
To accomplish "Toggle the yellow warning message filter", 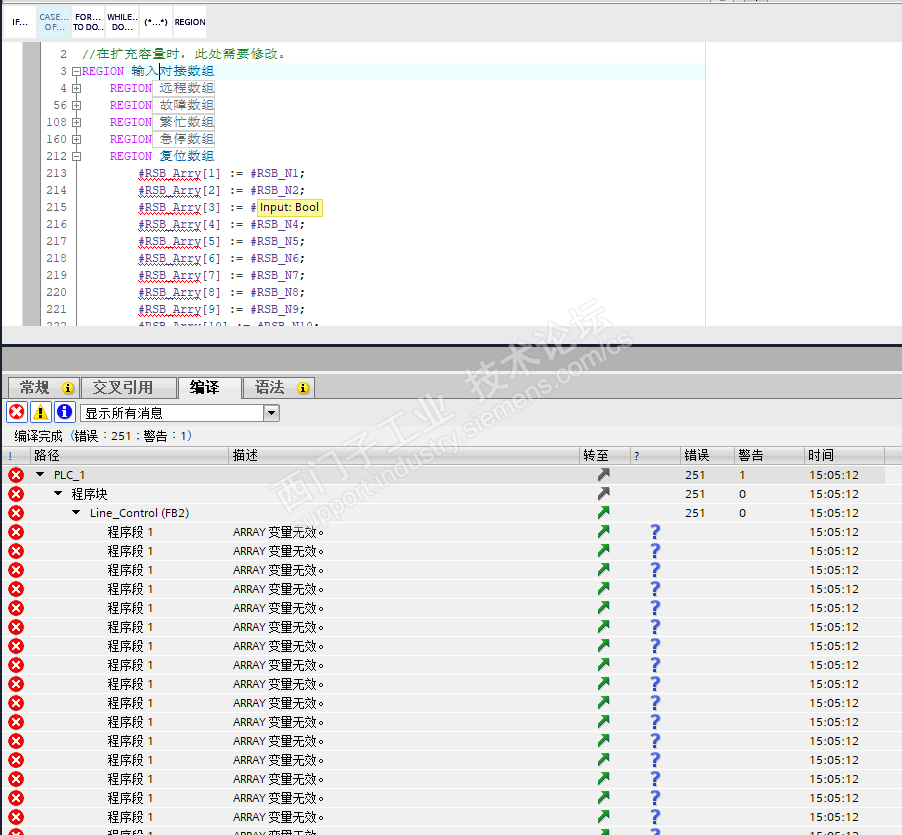I will tap(40, 412).
